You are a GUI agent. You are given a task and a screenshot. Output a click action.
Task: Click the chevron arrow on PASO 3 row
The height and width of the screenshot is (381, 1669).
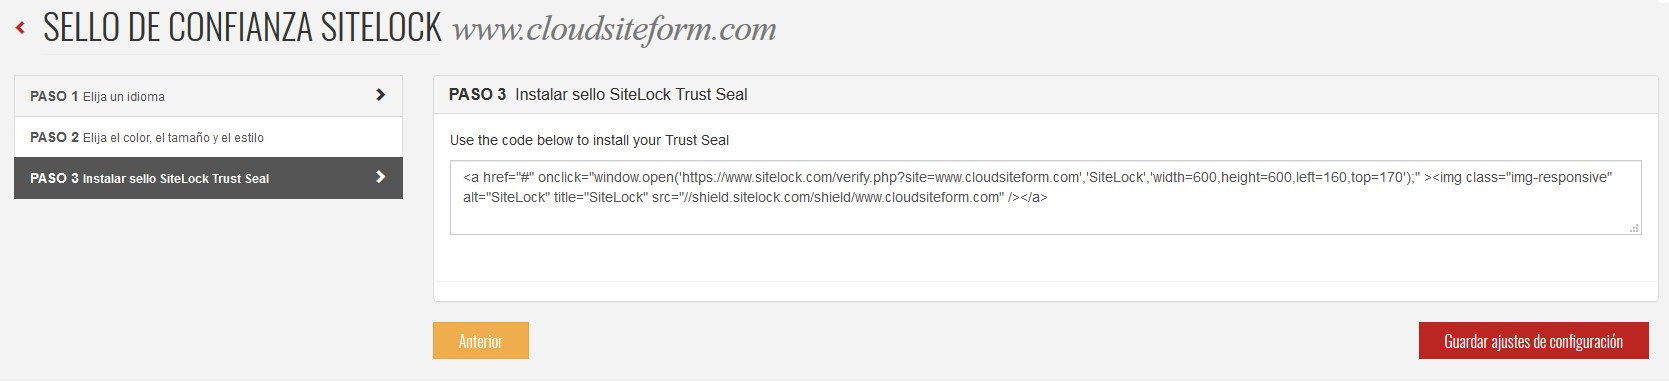pyautogui.click(x=380, y=177)
